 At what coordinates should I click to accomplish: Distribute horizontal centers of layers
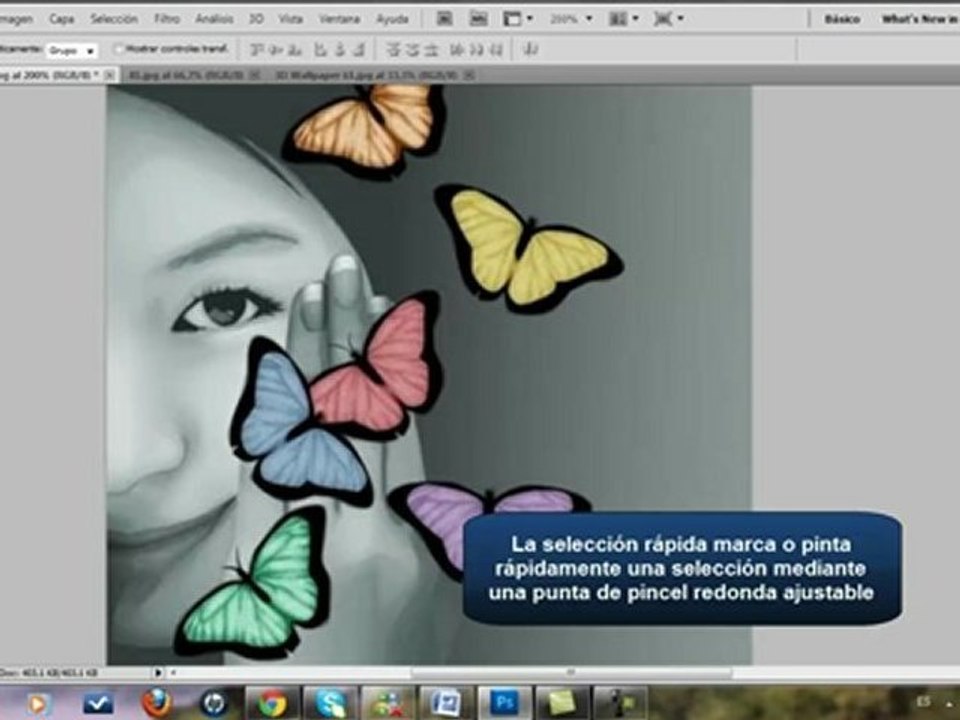pyautogui.click(x=476, y=50)
